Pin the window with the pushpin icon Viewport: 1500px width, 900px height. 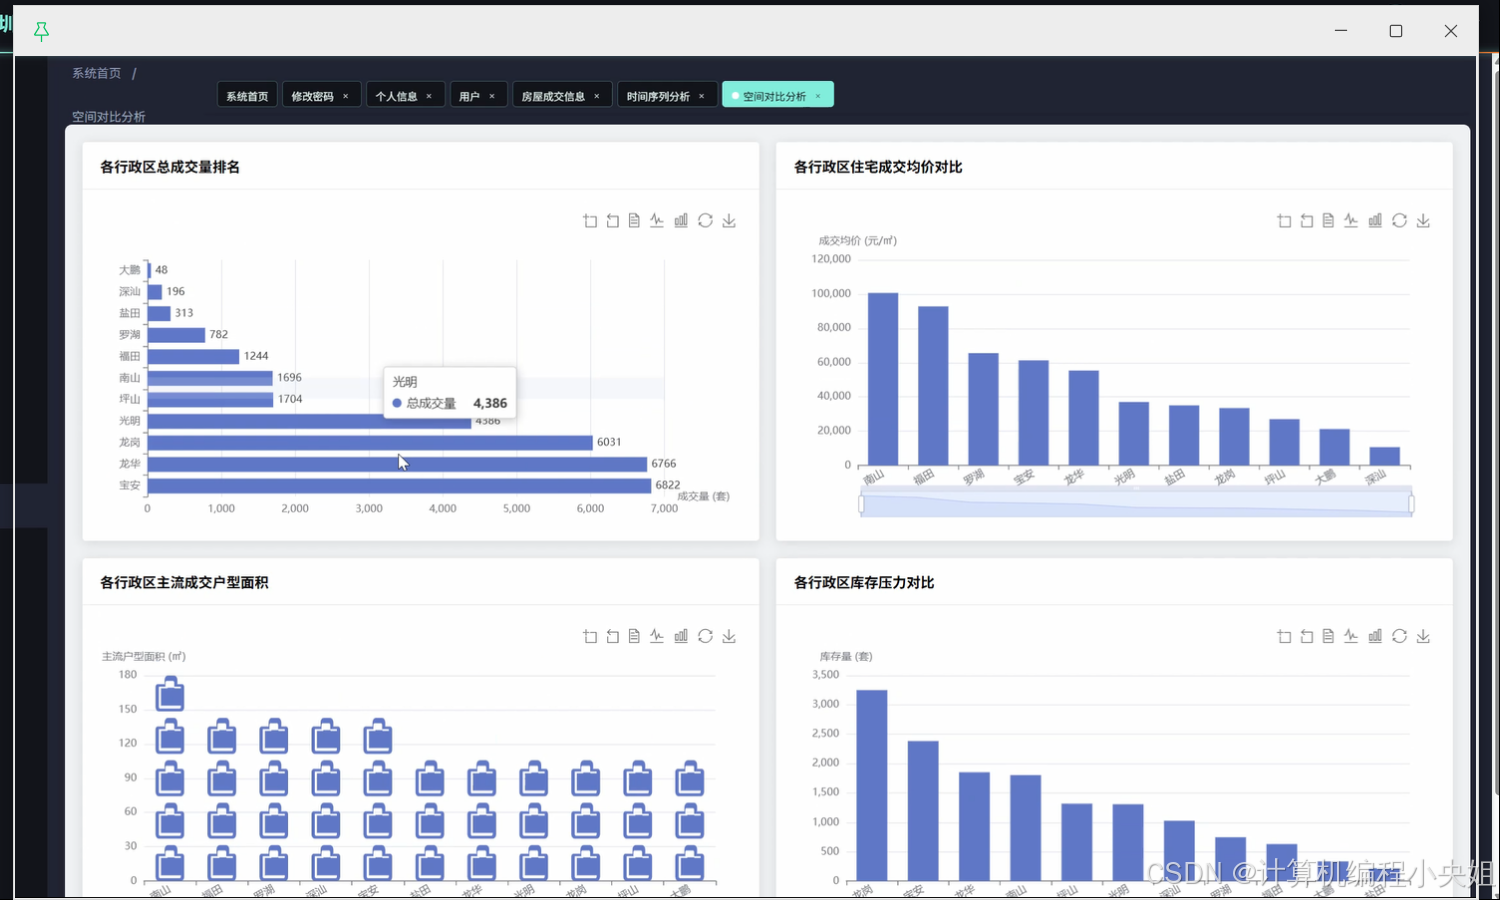(41, 31)
